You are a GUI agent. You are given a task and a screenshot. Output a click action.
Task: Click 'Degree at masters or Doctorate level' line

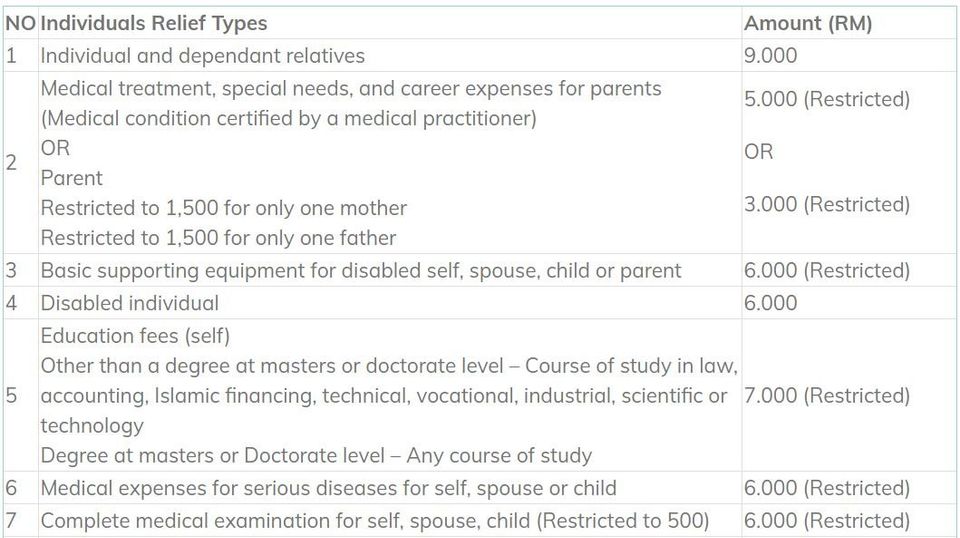tap(316, 456)
